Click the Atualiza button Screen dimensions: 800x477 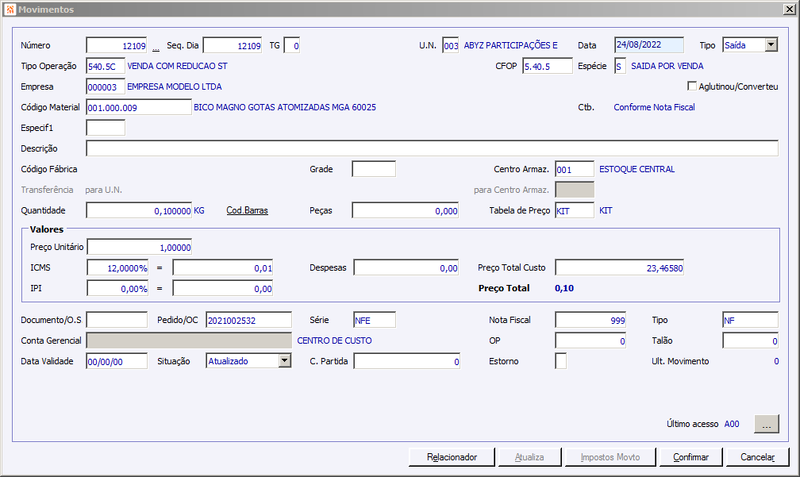click(530, 457)
